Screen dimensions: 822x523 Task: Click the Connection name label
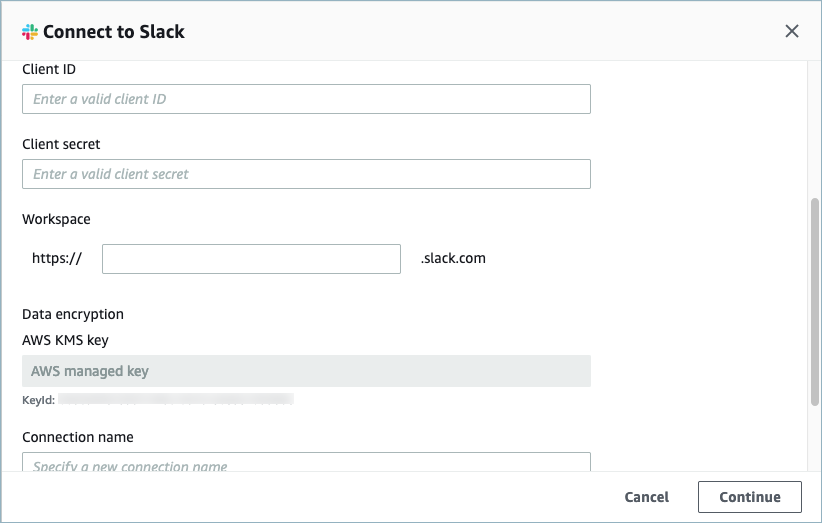click(x=78, y=437)
